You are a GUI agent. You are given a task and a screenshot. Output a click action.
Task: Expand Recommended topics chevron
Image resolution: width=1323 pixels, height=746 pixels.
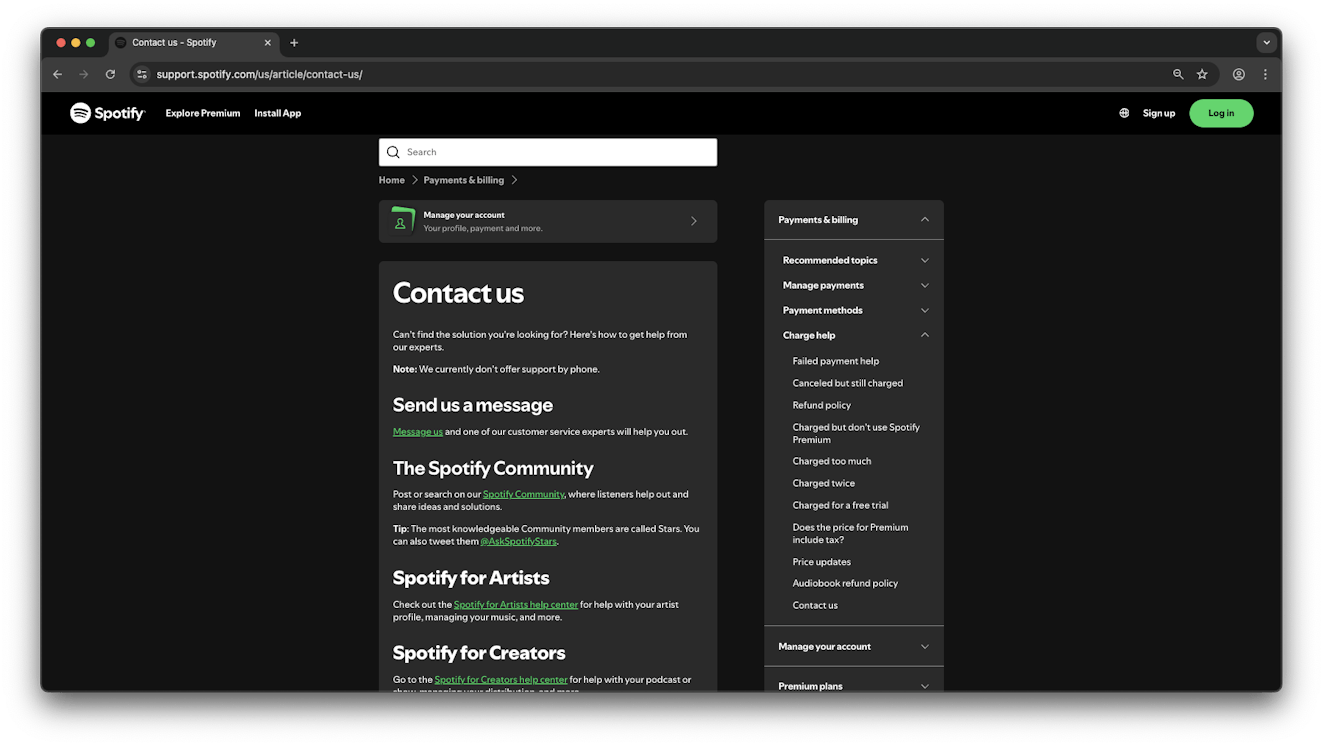click(x=924, y=260)
